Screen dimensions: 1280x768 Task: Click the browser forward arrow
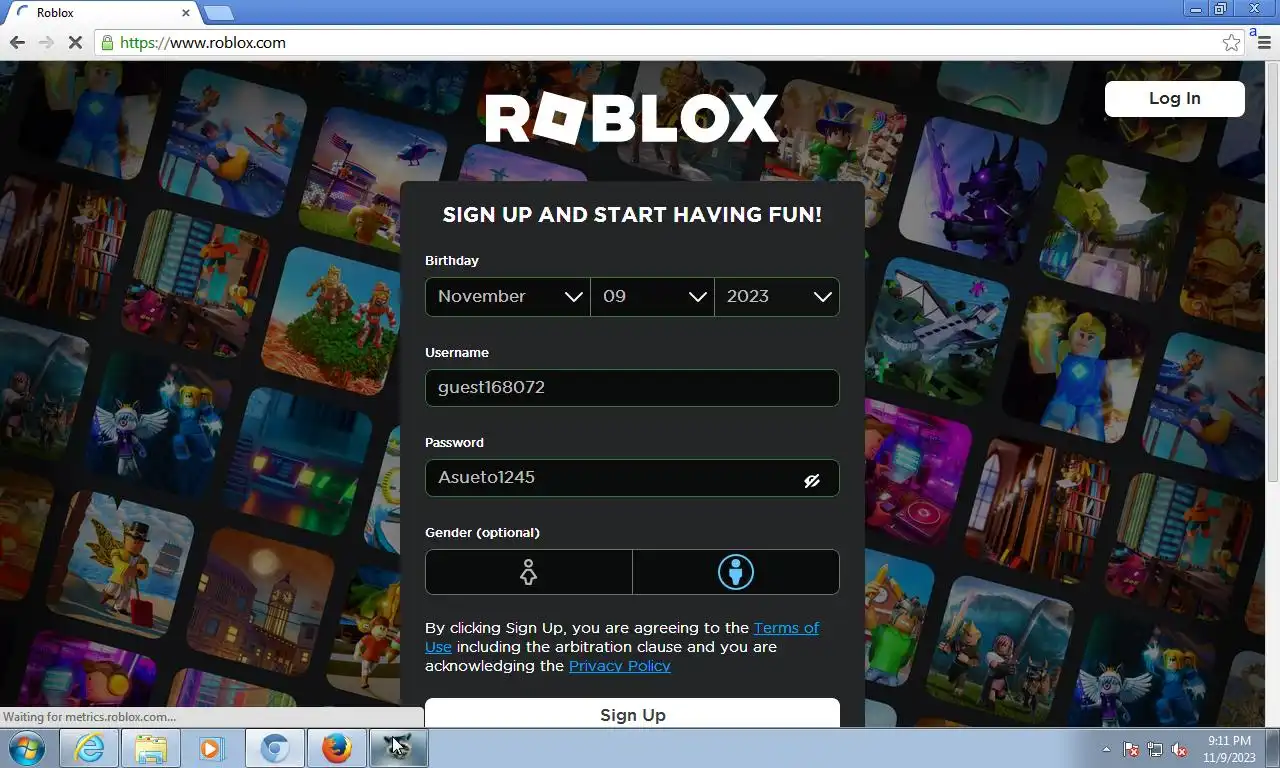click(x=46, y=42)
